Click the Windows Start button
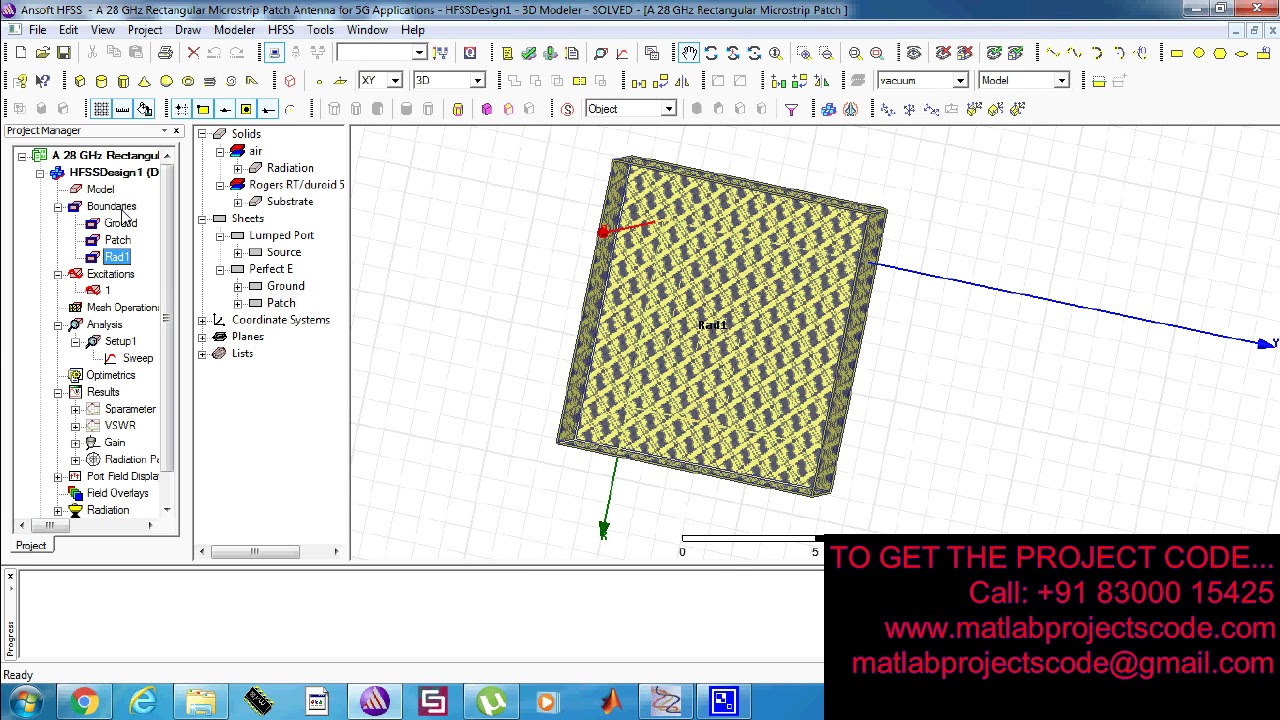The height and width of the screenshot is (720, 1280). click(24, 701)
